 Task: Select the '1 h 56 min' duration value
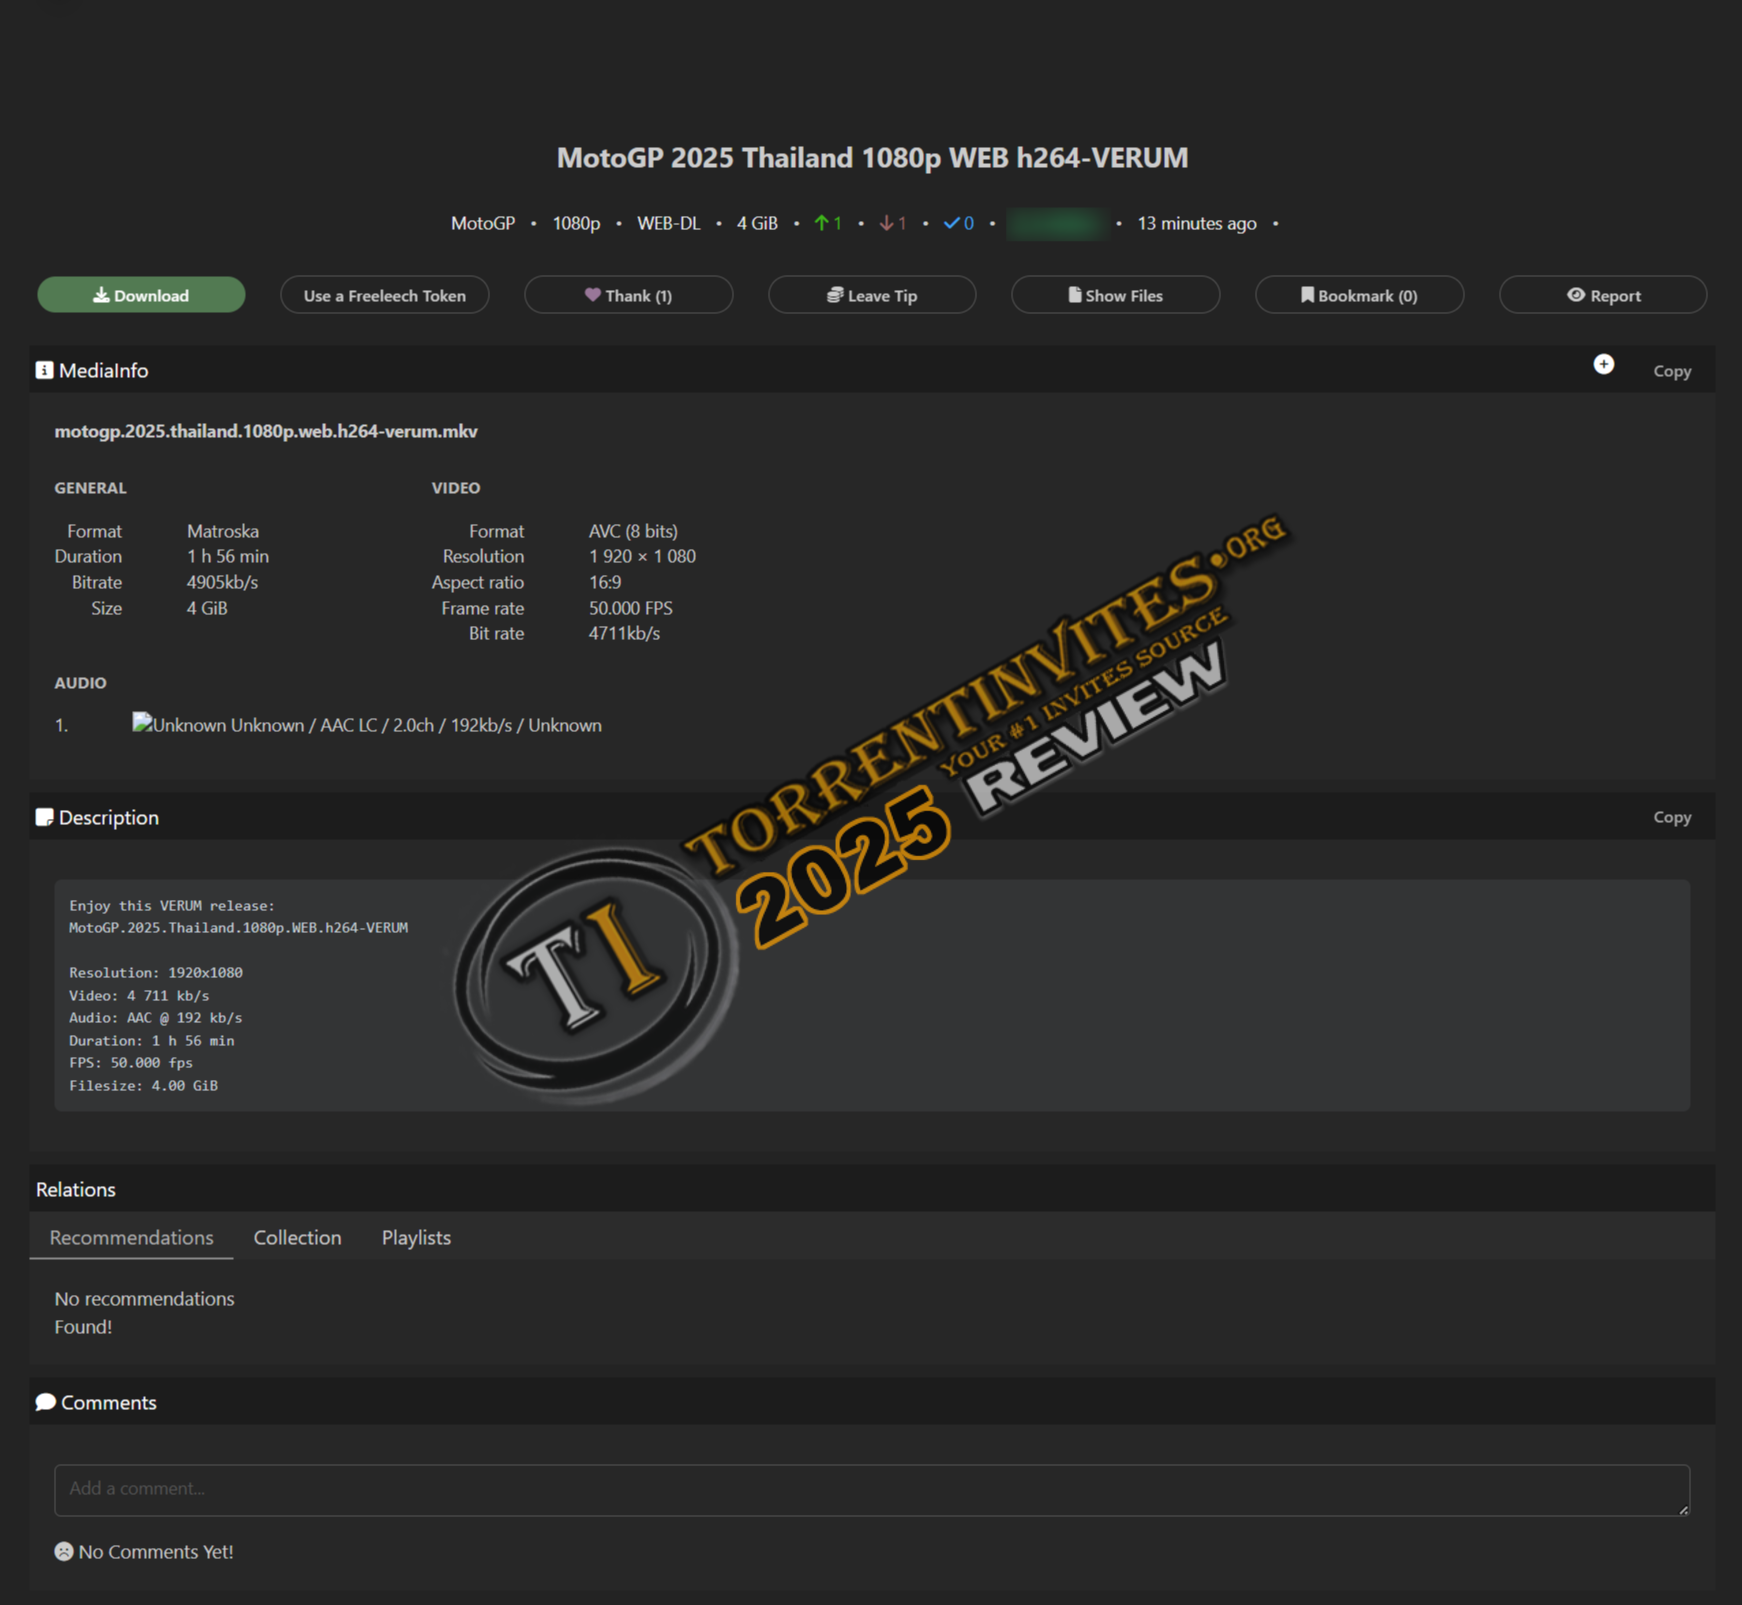click(228, 556)
